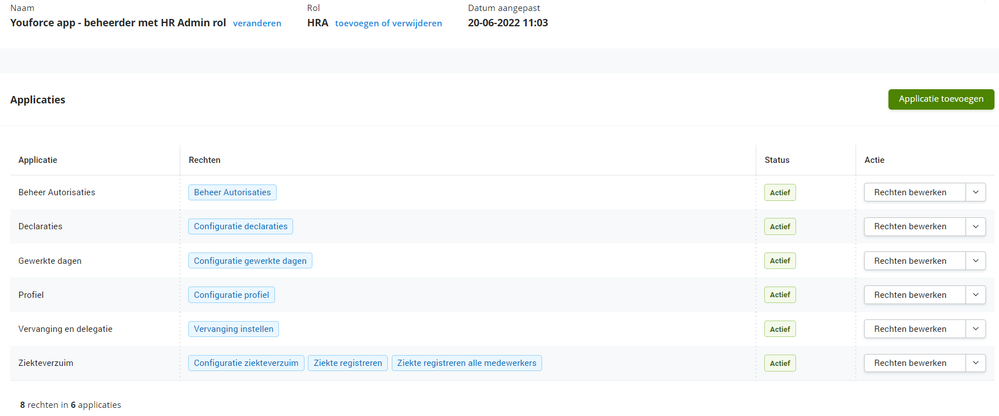Click Rechten bewerken in Ziekteverzuim row

point(915,363)
